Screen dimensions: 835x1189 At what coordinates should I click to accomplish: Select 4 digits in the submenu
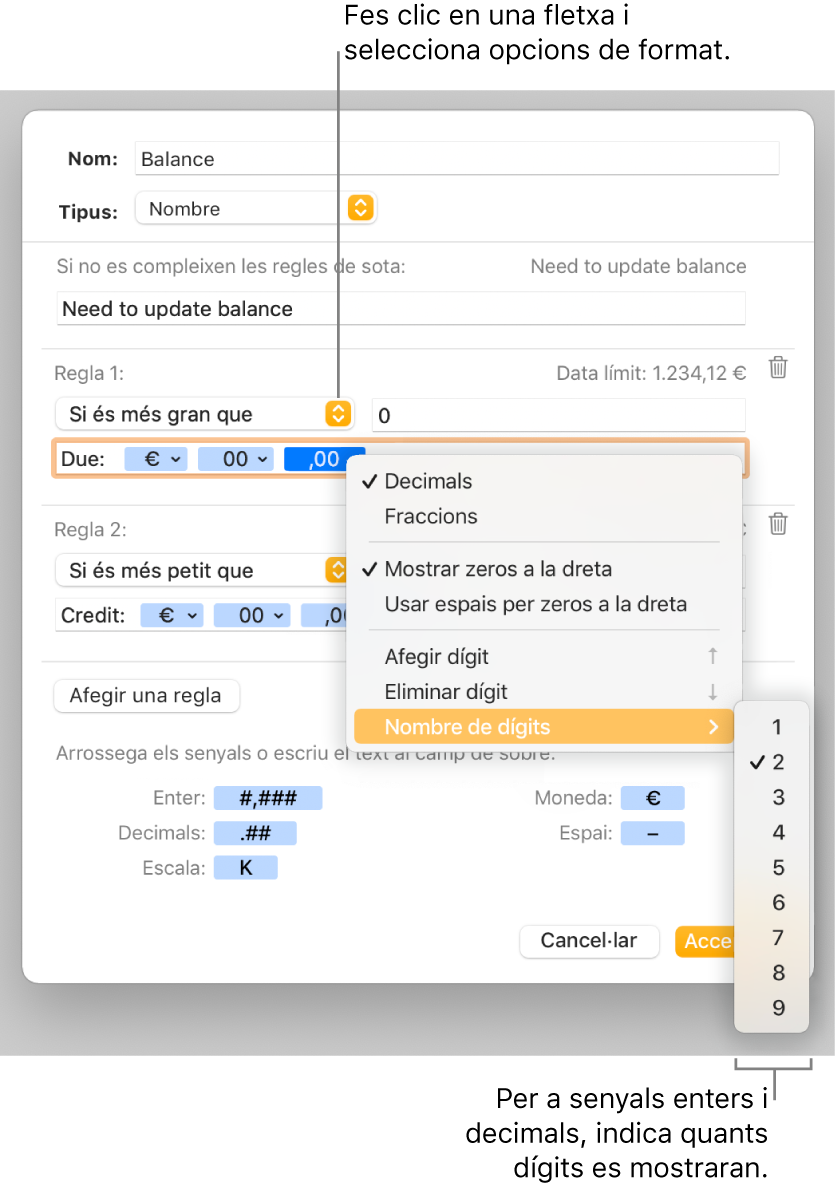pyautogui.click(x=772, y=832)
